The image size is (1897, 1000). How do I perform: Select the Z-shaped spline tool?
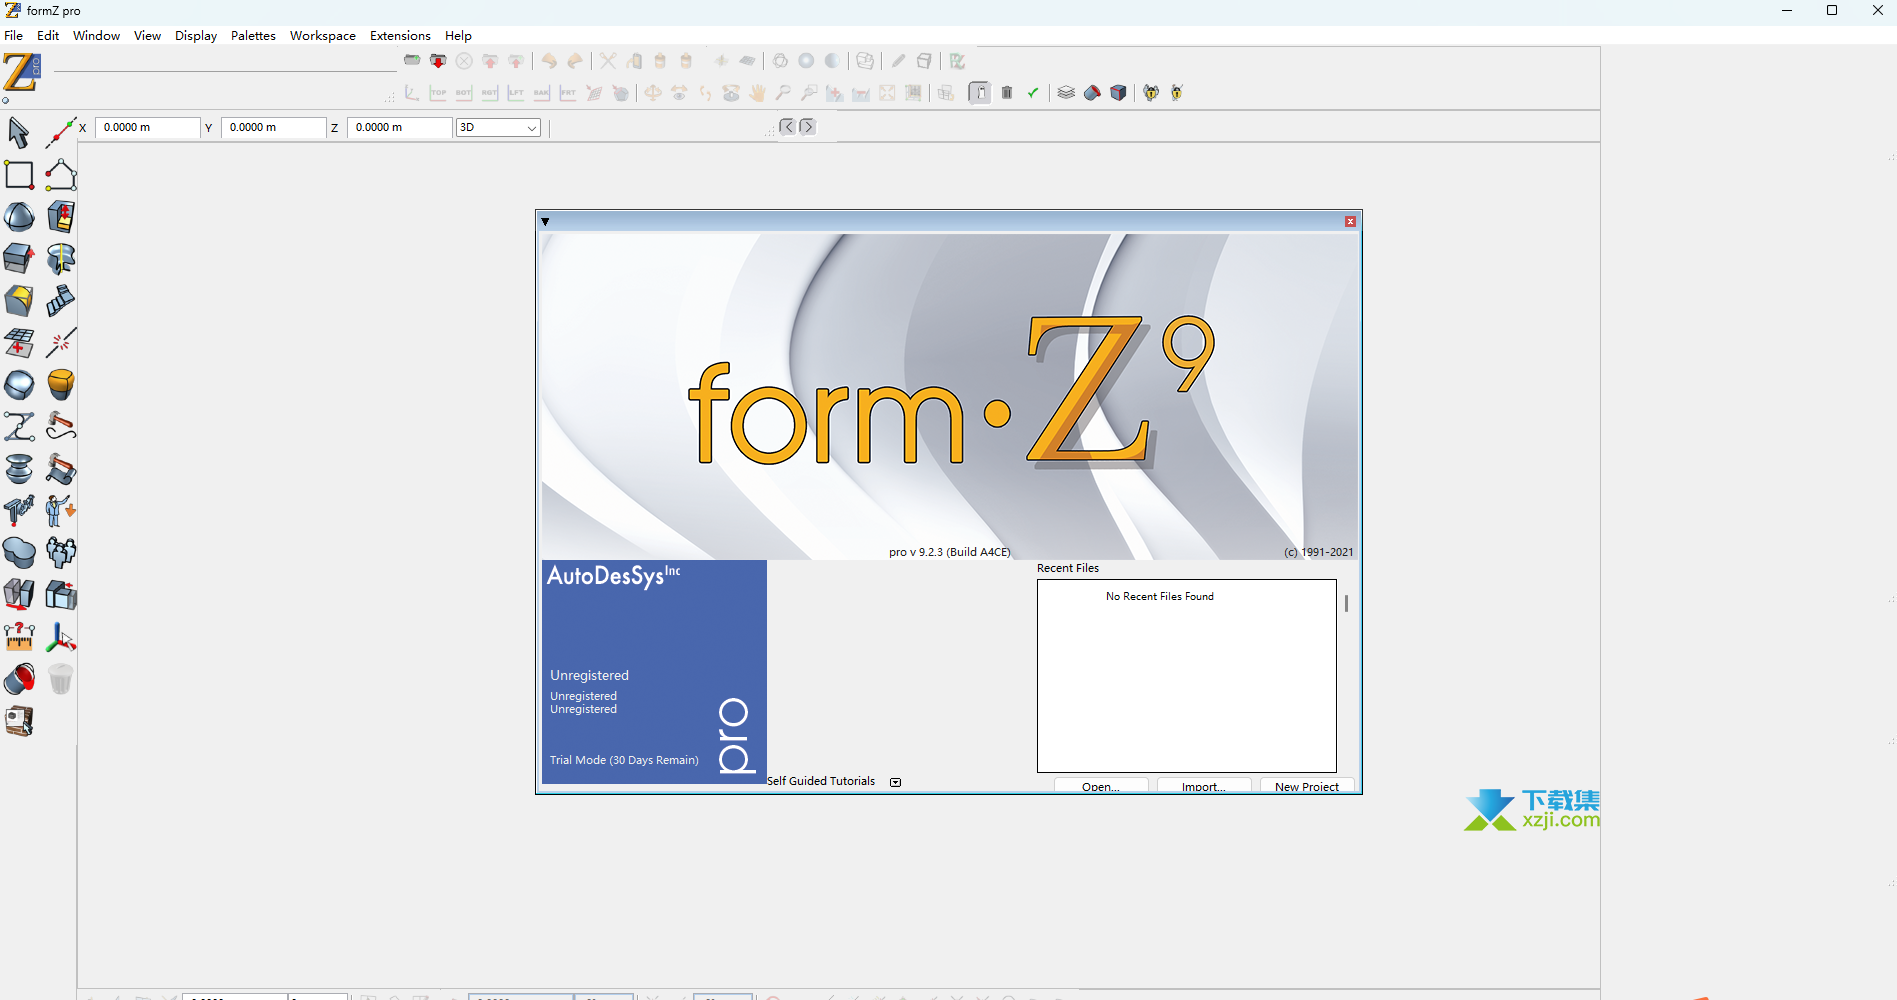click(x=19, y=426)
